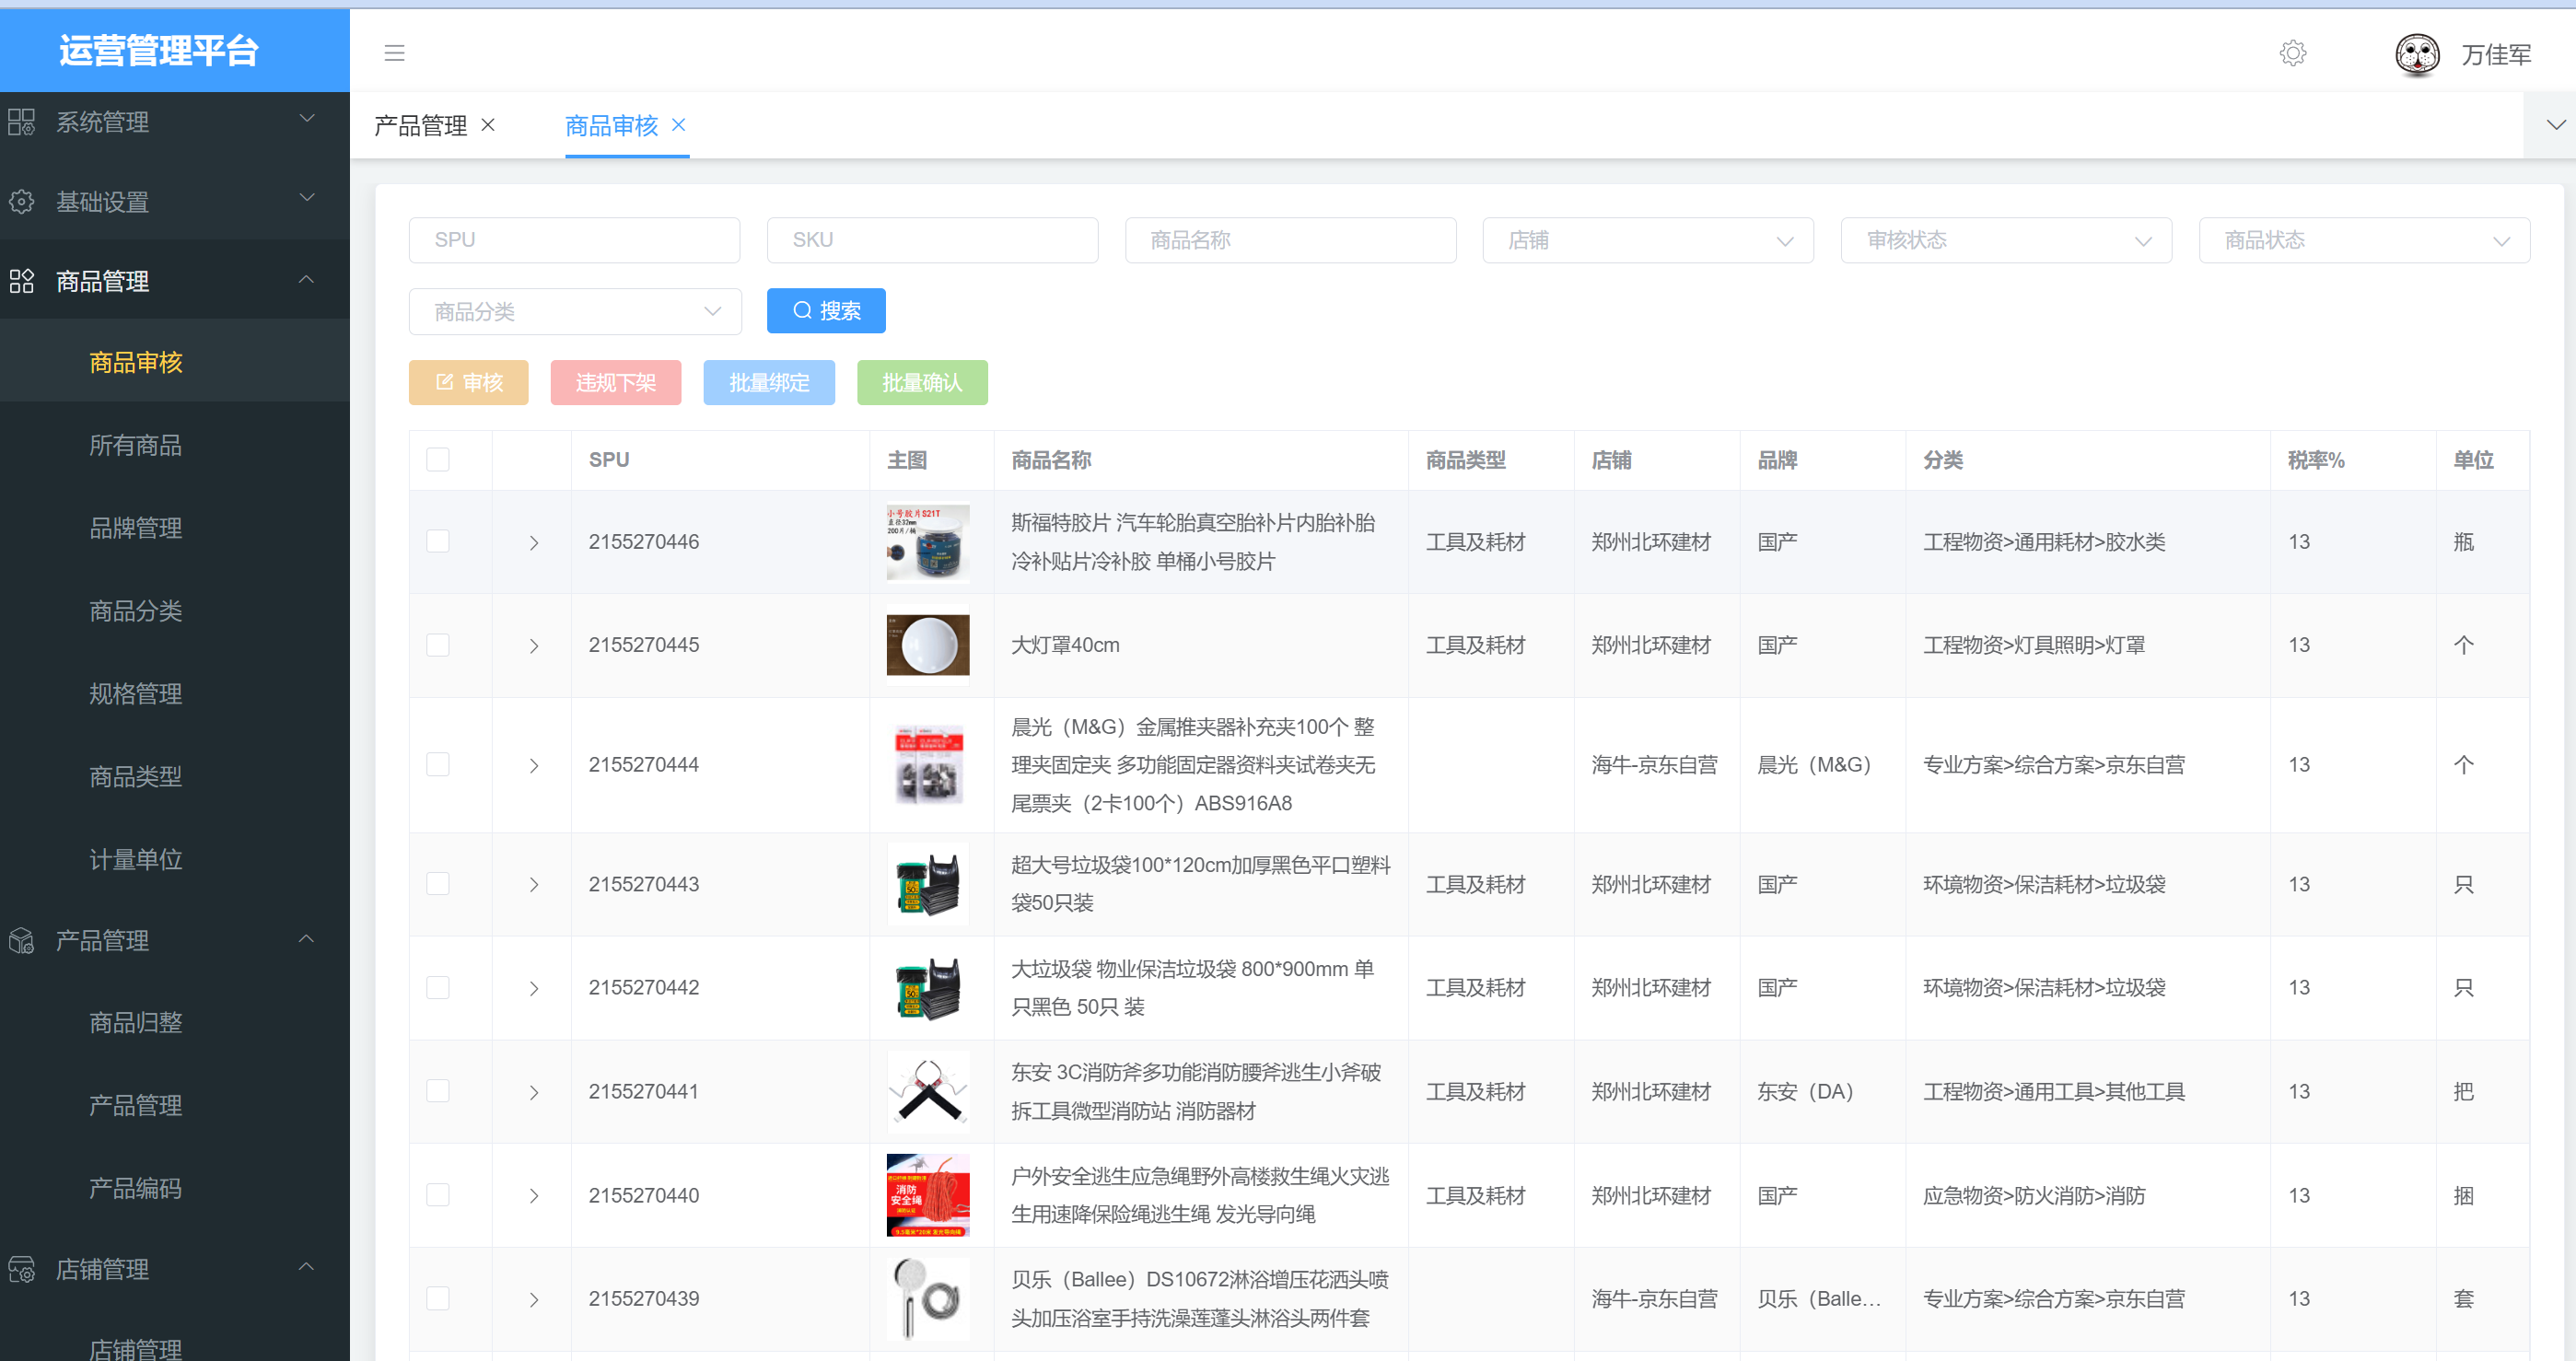Image resolution: width=2576 pixels, height=1361 pixels.
Task: Open thumbnail of 晨光 金属推夹器 product
Action: coord(928,765)
